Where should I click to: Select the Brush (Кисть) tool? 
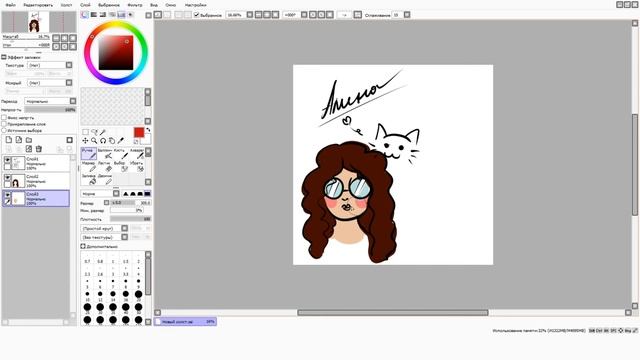pyautogui.click(x=120, y=153)
